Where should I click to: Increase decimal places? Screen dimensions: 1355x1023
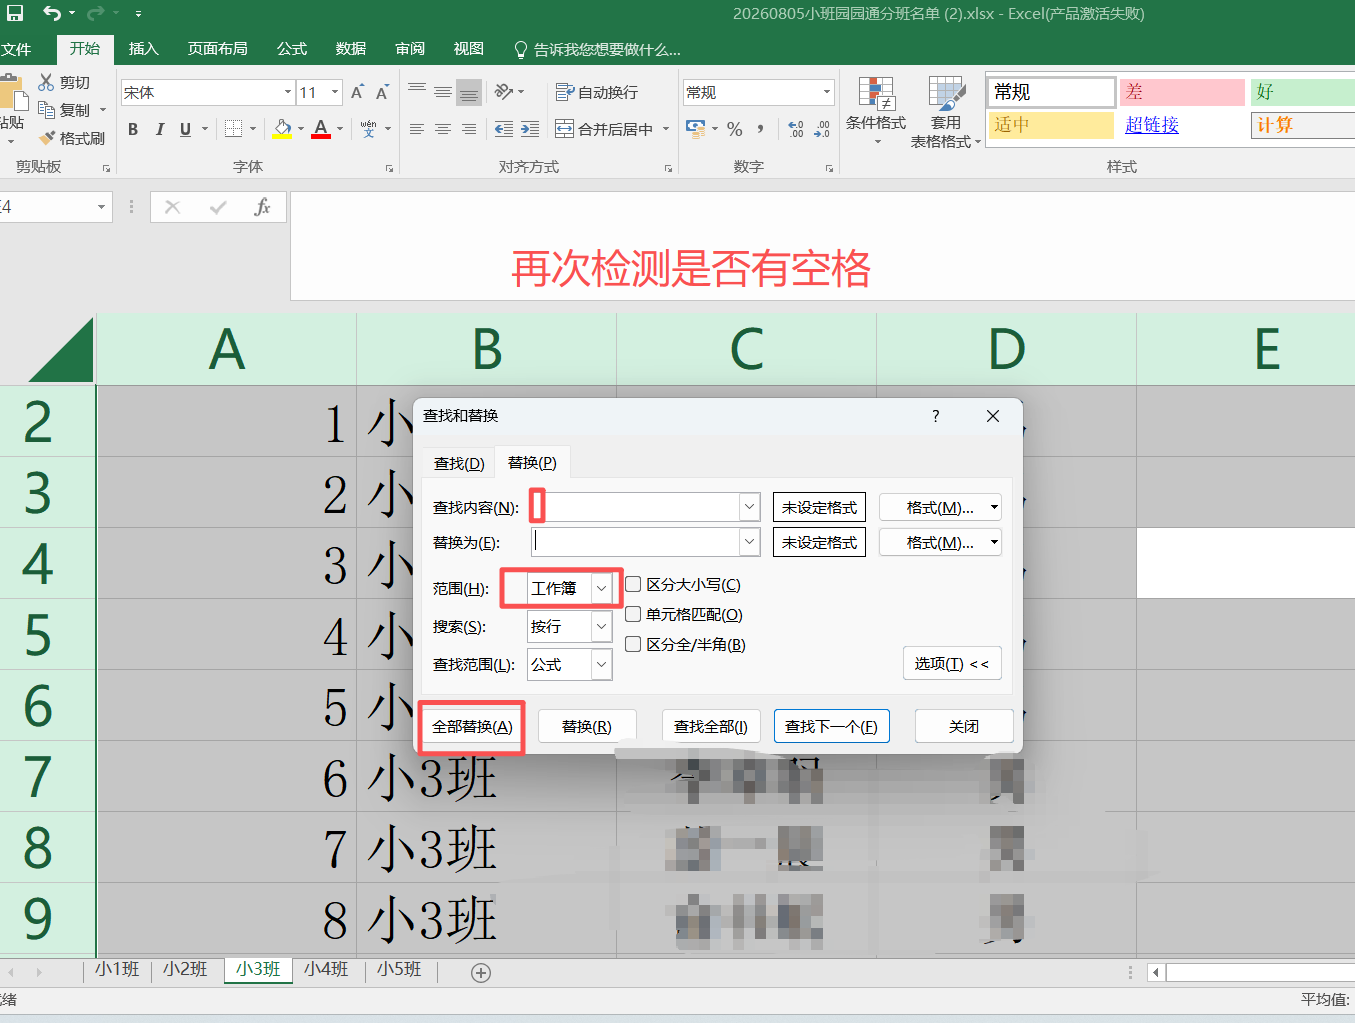(796, 129)
